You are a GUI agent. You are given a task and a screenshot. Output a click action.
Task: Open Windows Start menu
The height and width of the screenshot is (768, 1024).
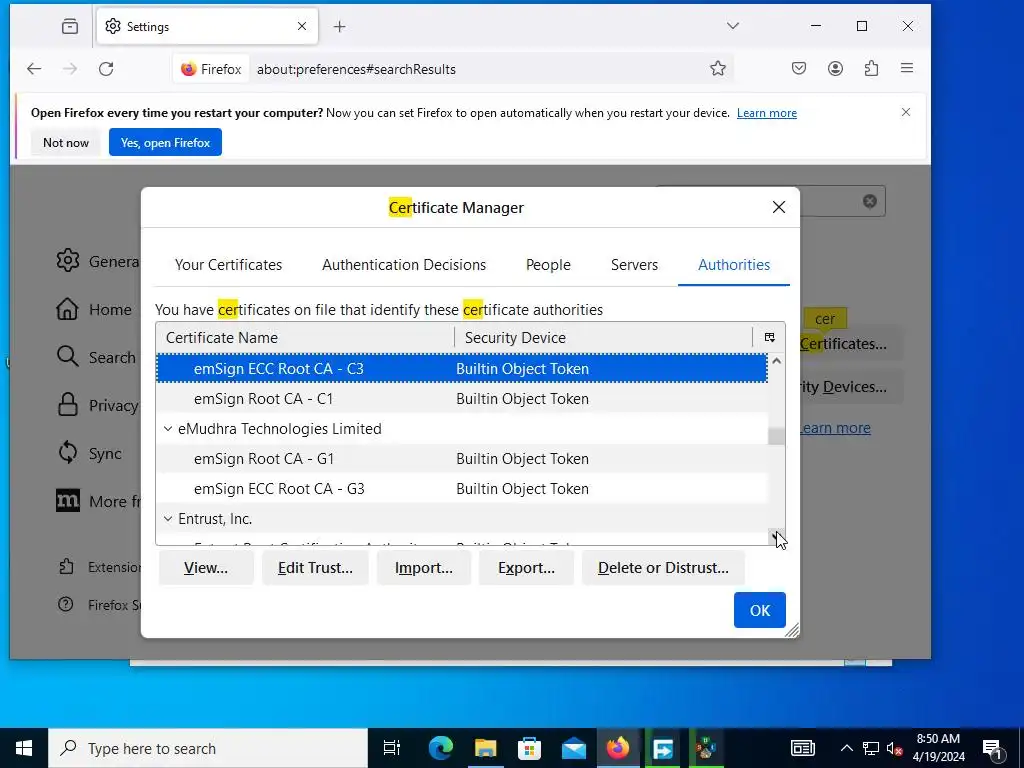pyautogui.click(x=24, y=748)
